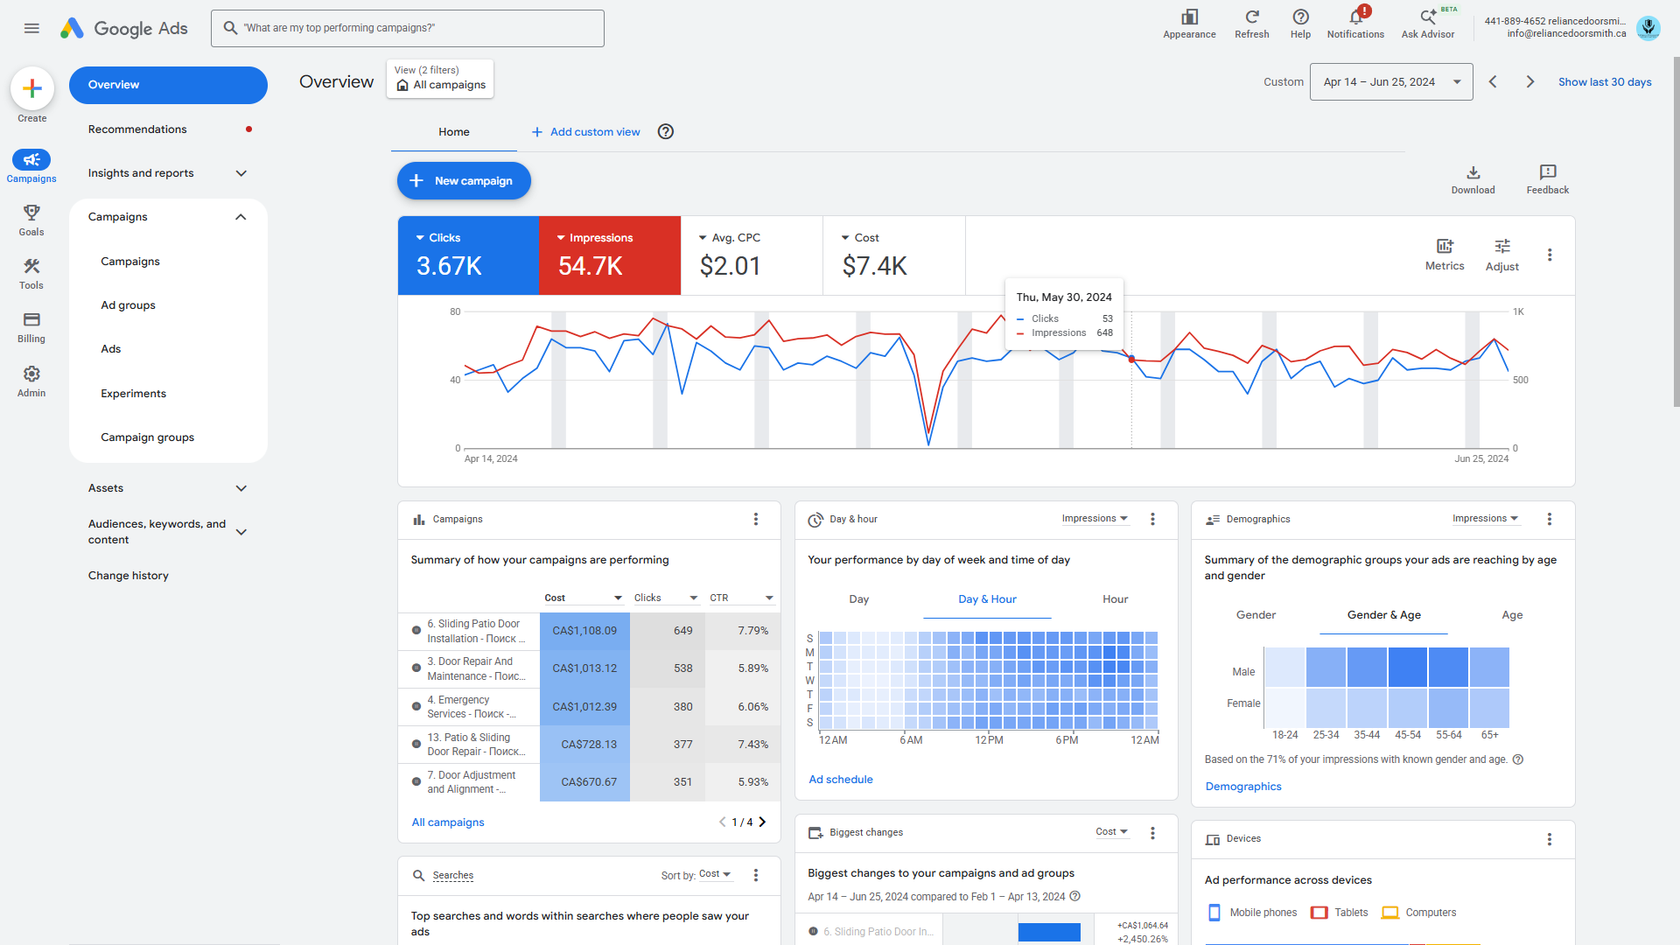Image resolution: width=1680 pixels, height=945 pixels.
Task: Switch to the Hour tab
Action: [1115, 599]
